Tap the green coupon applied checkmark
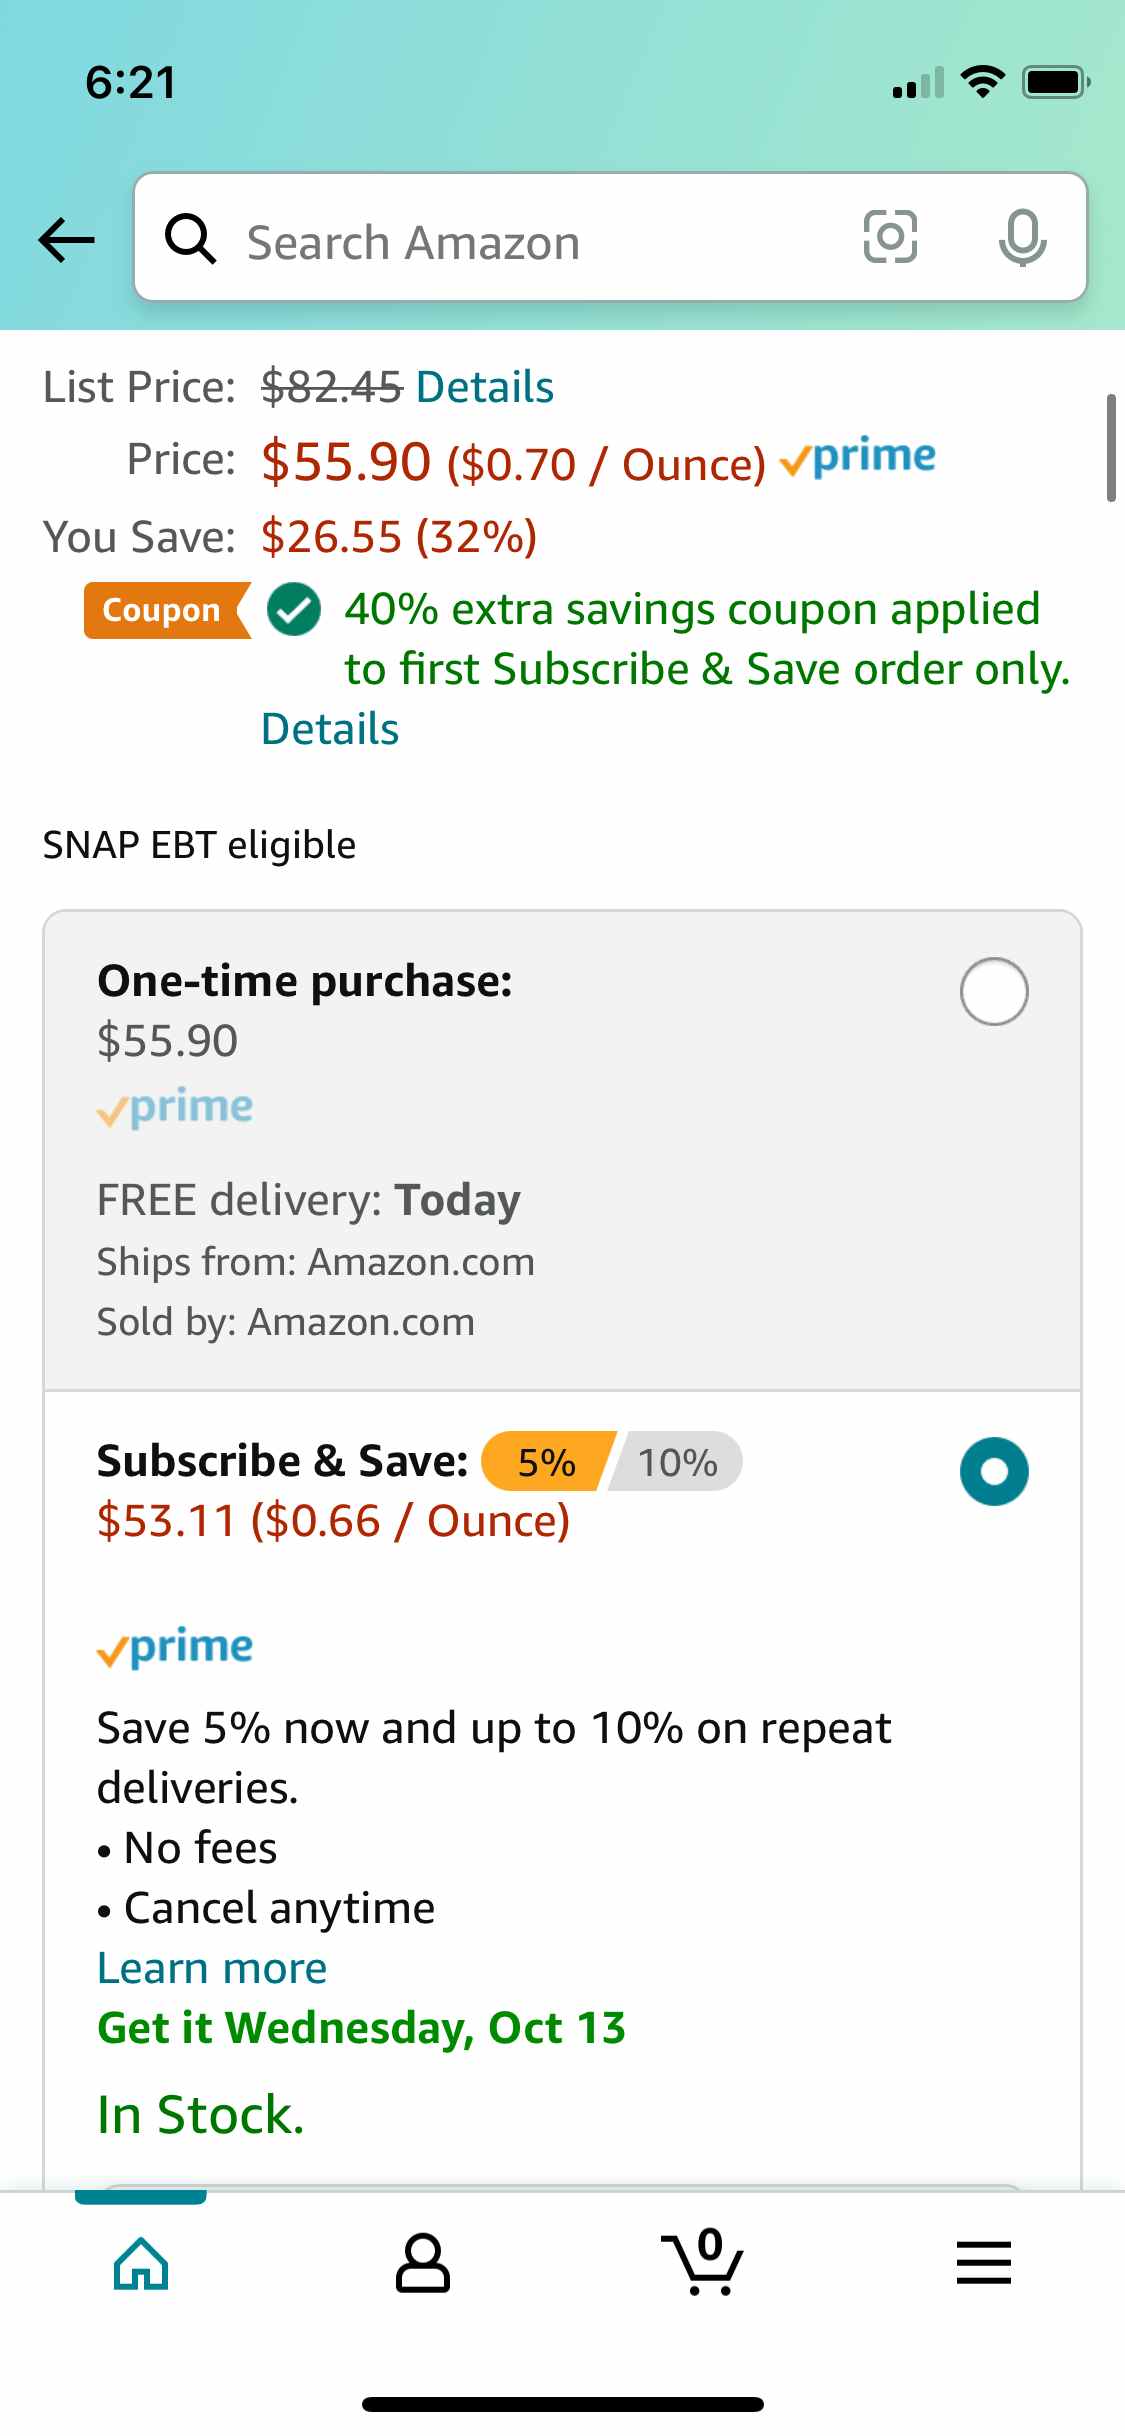Image resolution: width=1125 pixels, height=2436 pixels. click(x=294, y=610)
